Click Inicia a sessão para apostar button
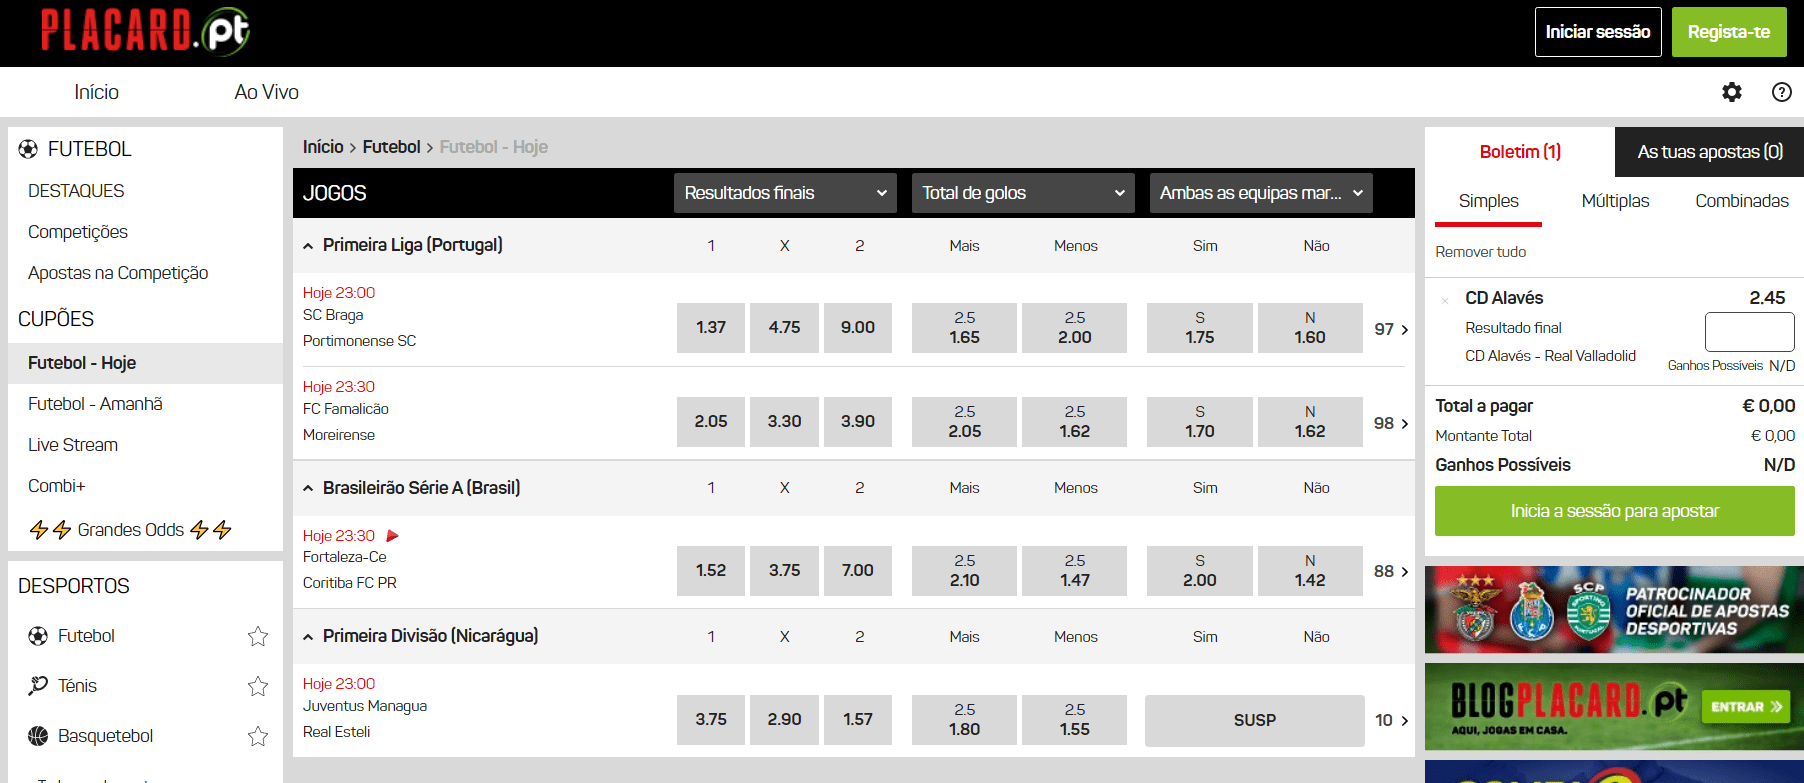The width and height of the screenshot is (1804, 783). [1615, 511]
